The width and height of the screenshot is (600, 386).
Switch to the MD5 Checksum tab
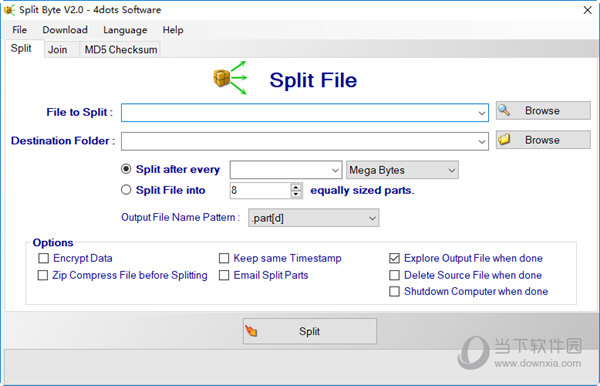(121, 50)
